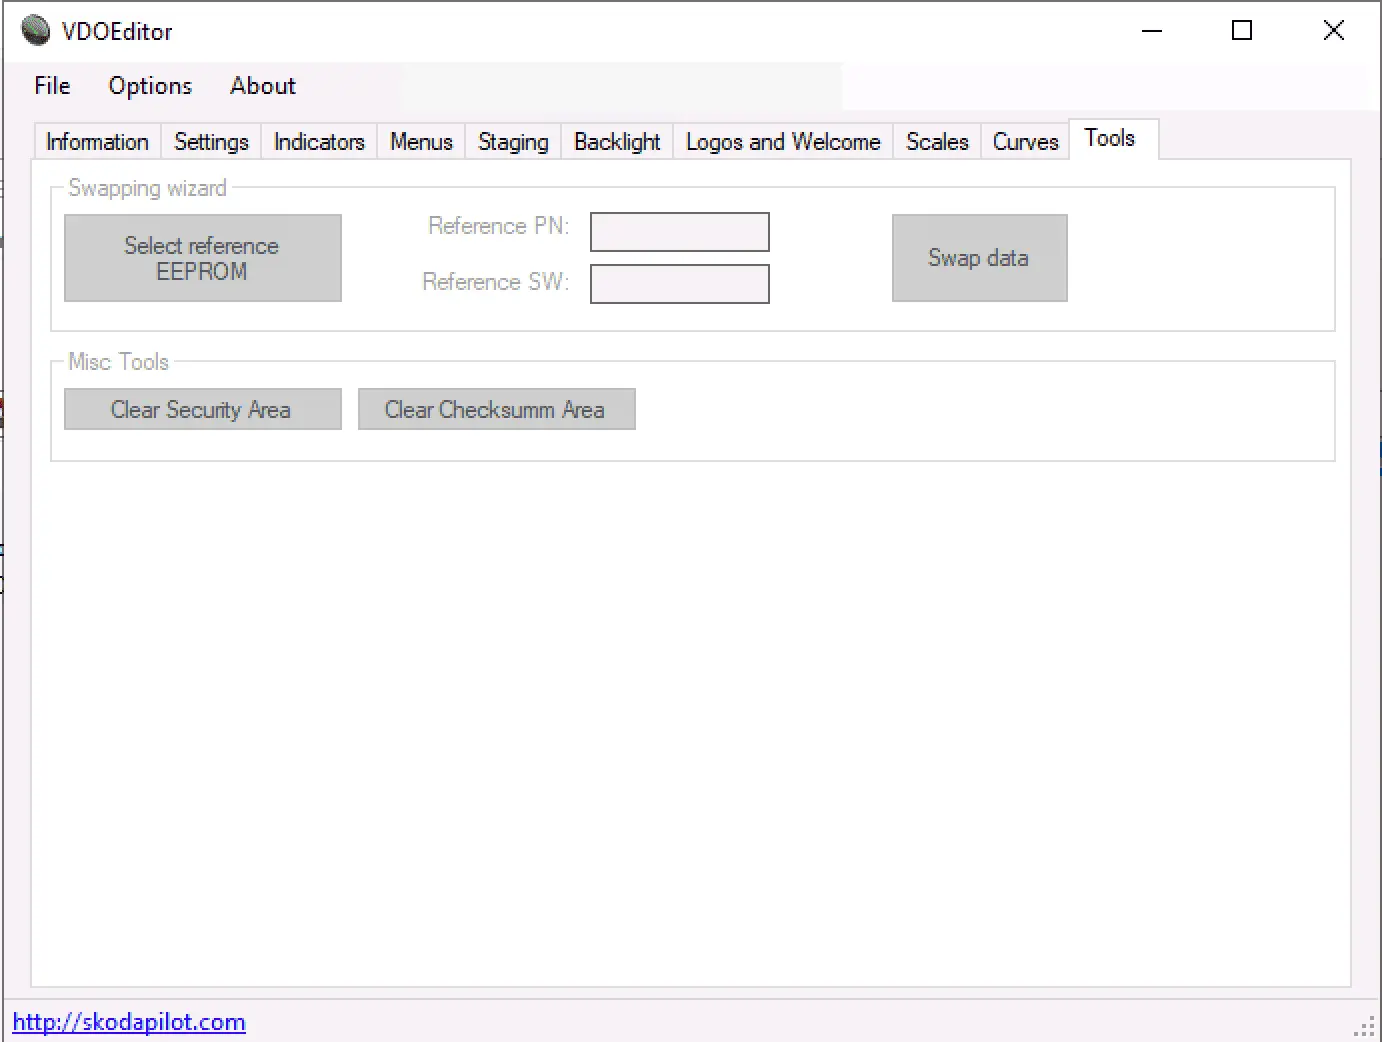Image resolution: width=1382 pixels, height=1042 pixels.
Task: Open the skodapilot.com link
Action: click(129, 1022)
